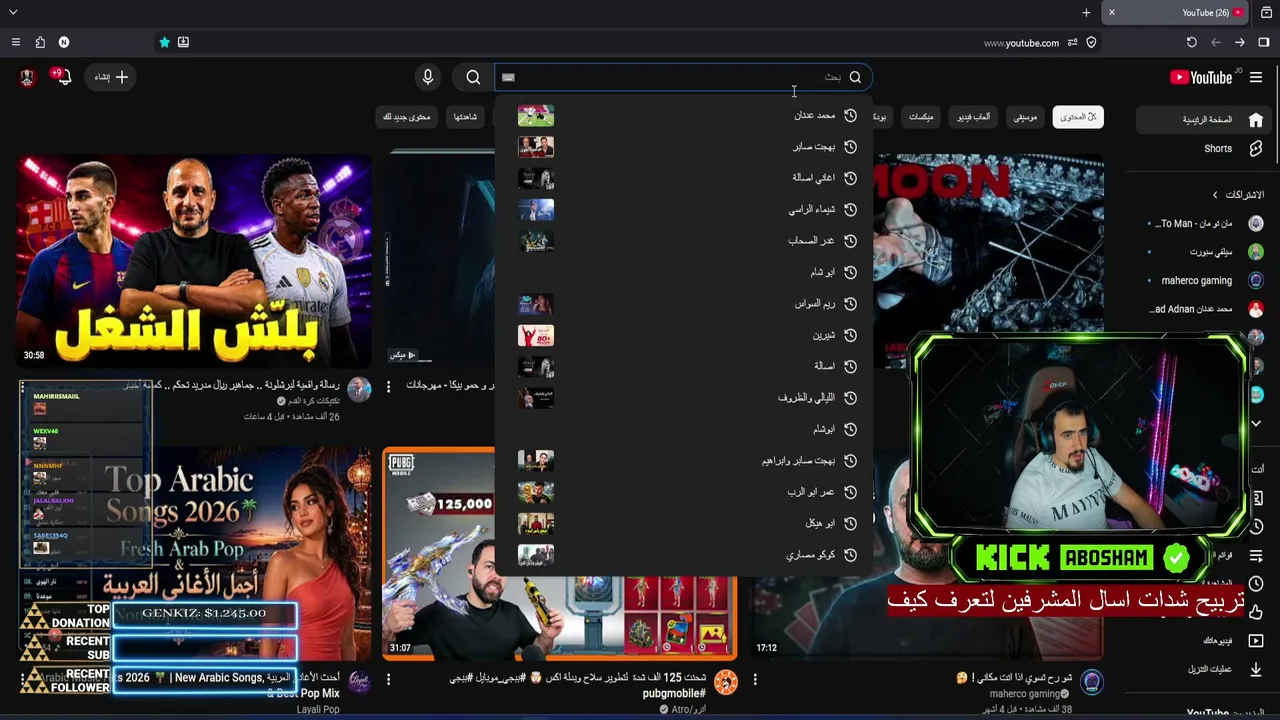The height and width of the screenshot is (720, 1280).
Task: Choose the الليالي والظروف search suggestion
Action: tap(683, 398)
